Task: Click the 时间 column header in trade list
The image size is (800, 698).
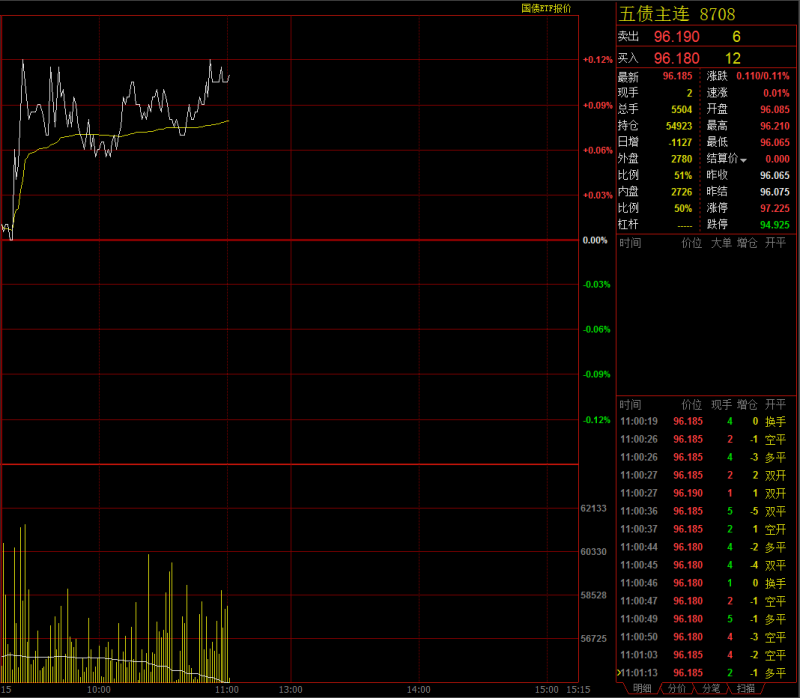Action: pos(630,404)
